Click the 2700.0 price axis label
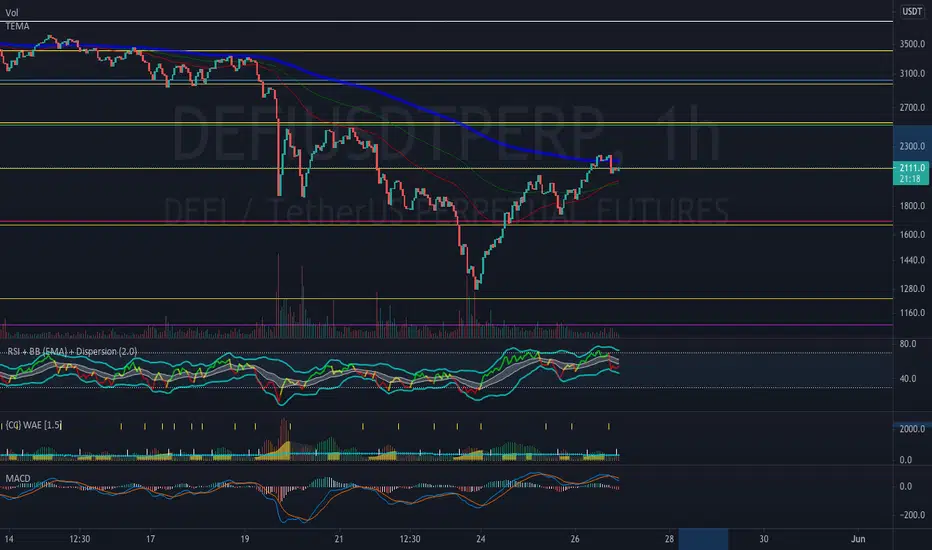The width and height of the screenshot is (932, 550). (912, 108)
